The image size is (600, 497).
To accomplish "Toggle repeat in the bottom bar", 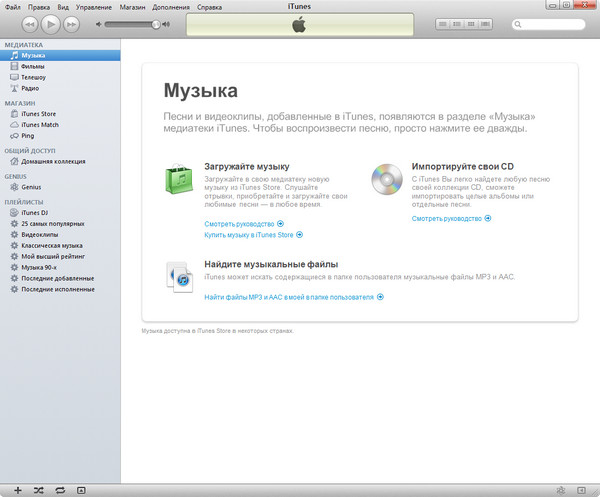I will (60, 490).
